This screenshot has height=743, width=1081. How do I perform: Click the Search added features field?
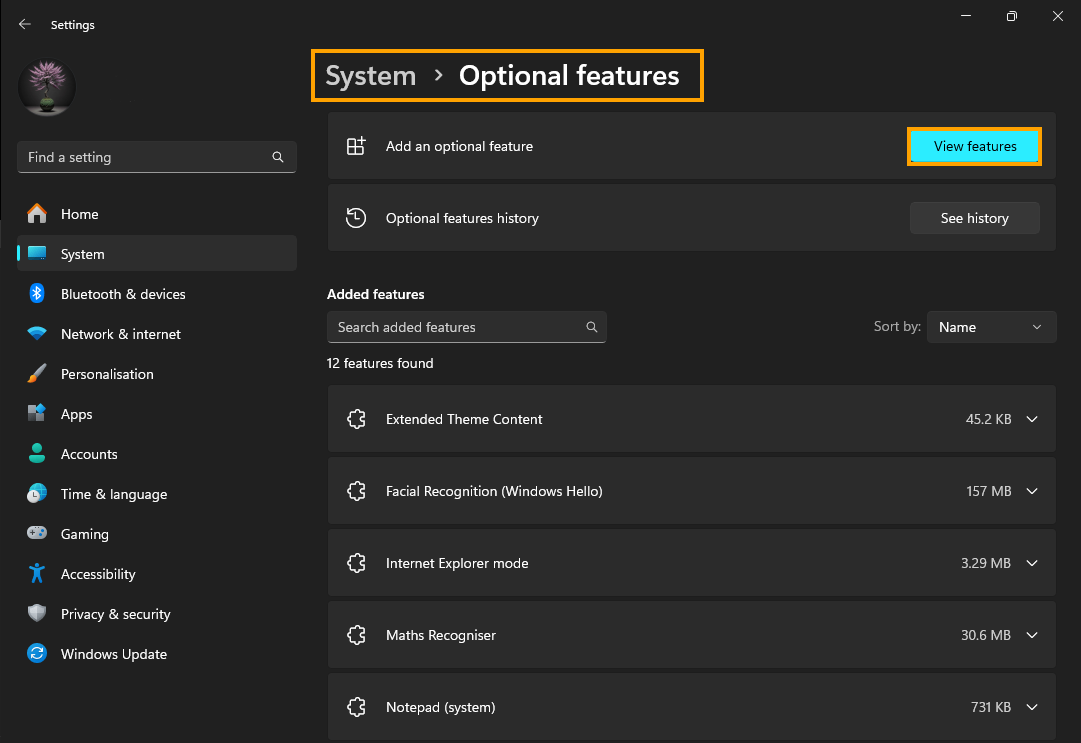coord(467,327)
